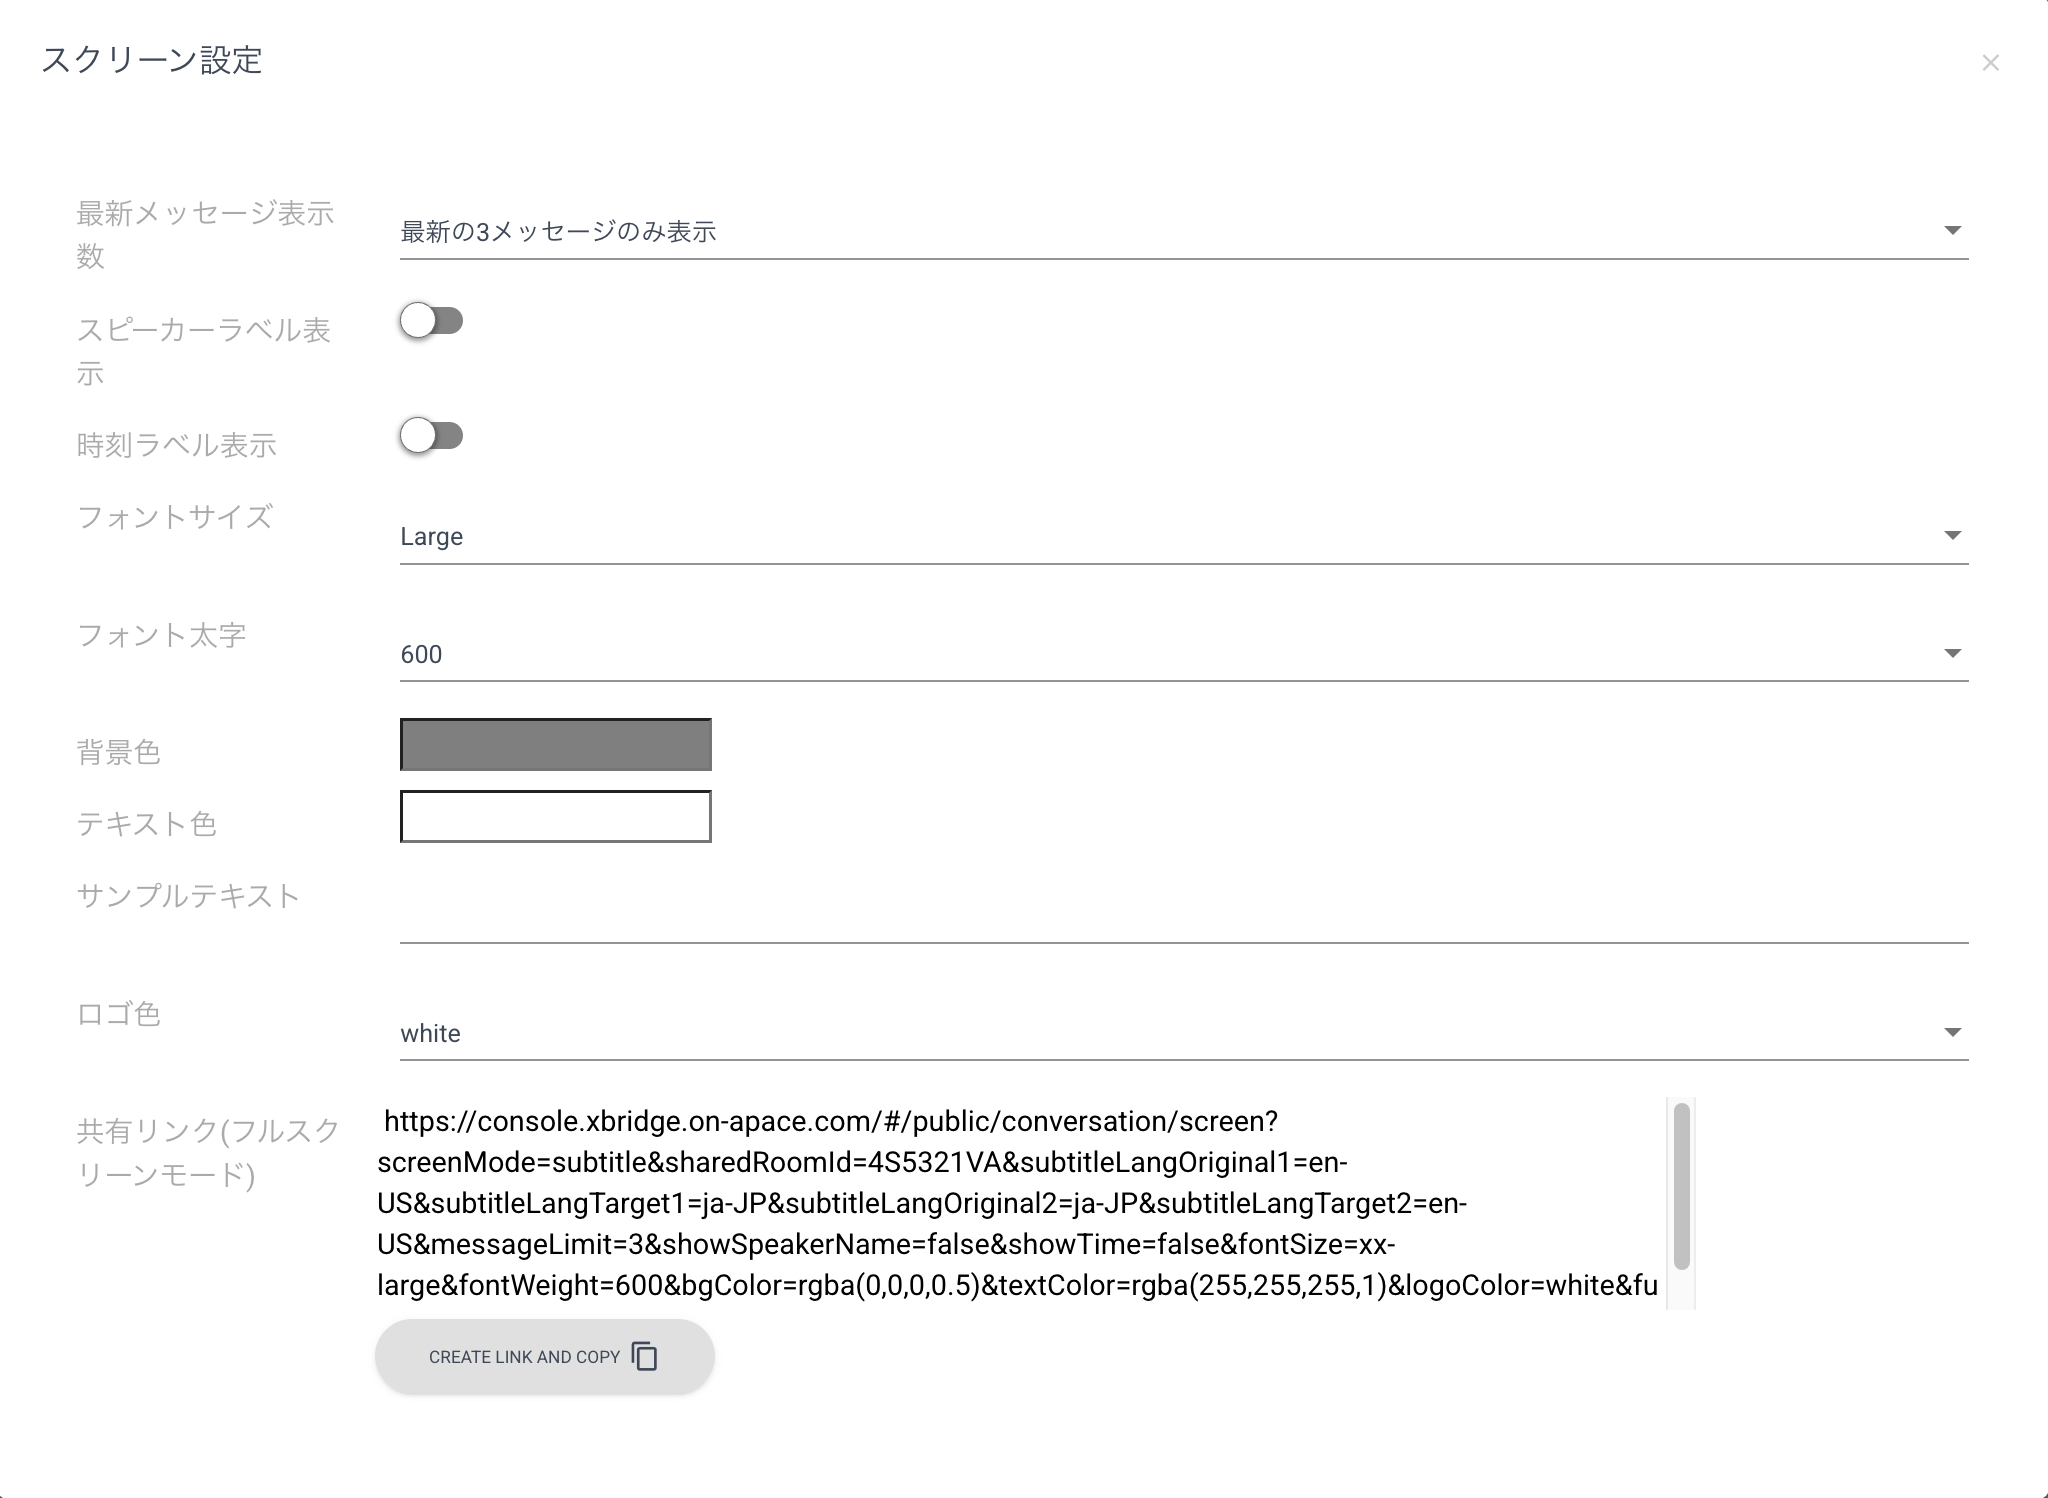Click the Large font size value
Screen dimensions: 2048x1498
[x=431, y=537]
